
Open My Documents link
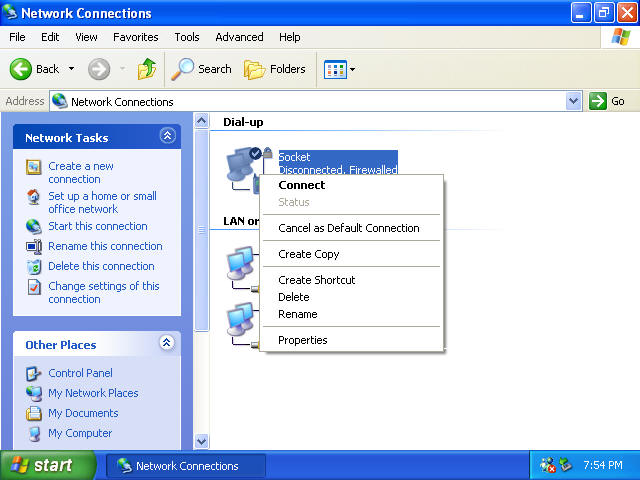pyautogui.click(x=83, y=413)
